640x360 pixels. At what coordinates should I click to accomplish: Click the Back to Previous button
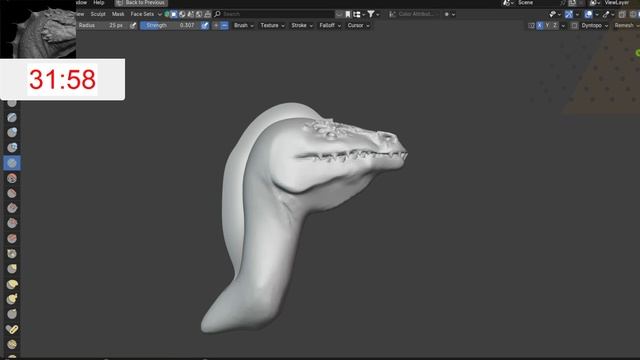click(141, 3)
